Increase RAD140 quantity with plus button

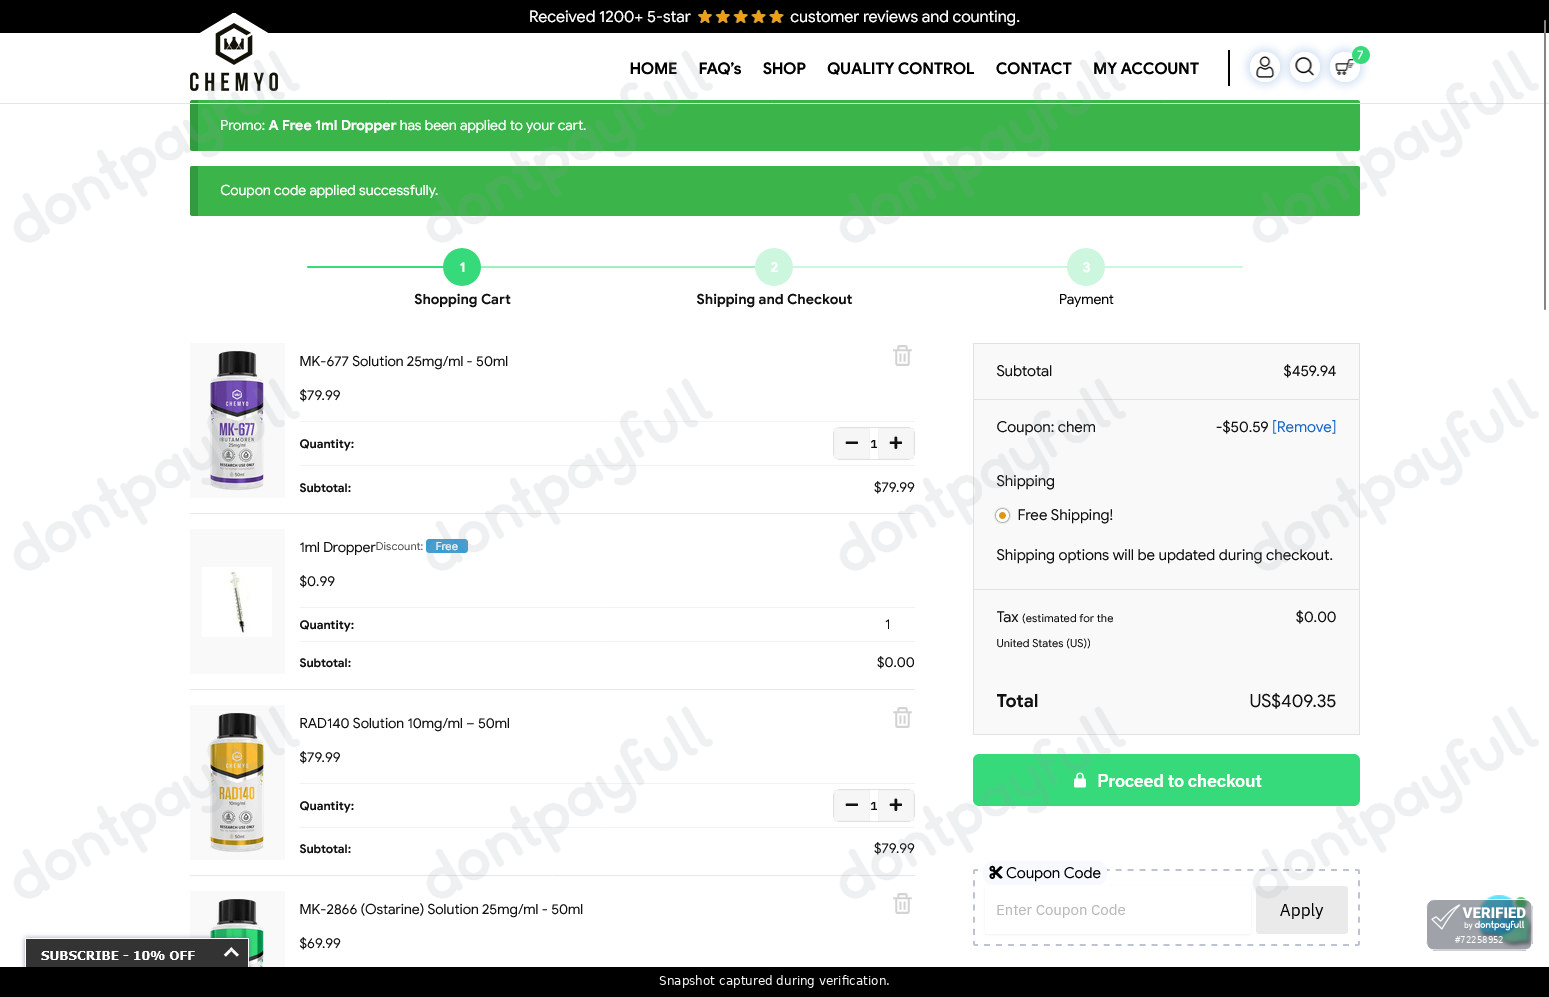point(896,805)
